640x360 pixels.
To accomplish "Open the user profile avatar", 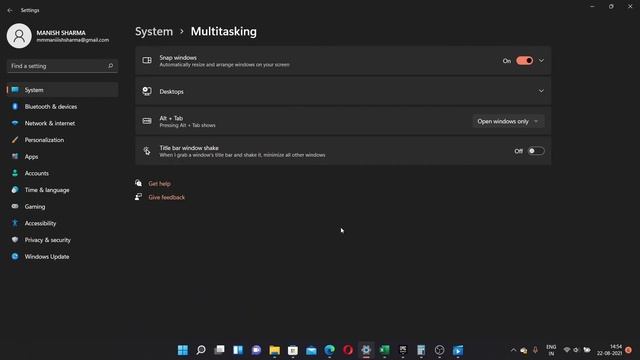I will [19, 36].
